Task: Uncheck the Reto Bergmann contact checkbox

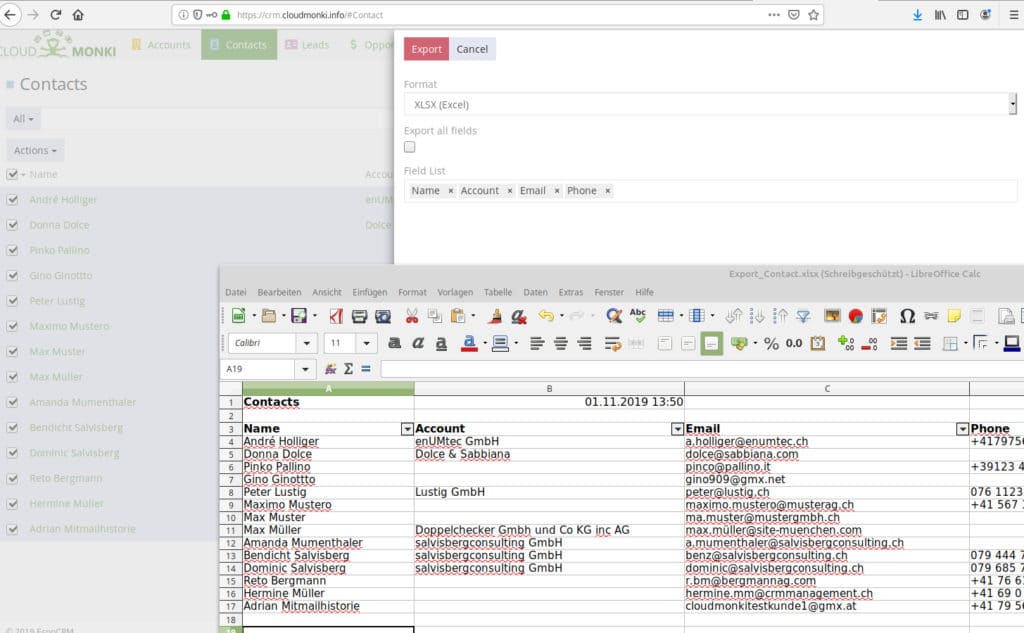Action: coord(12,478)
